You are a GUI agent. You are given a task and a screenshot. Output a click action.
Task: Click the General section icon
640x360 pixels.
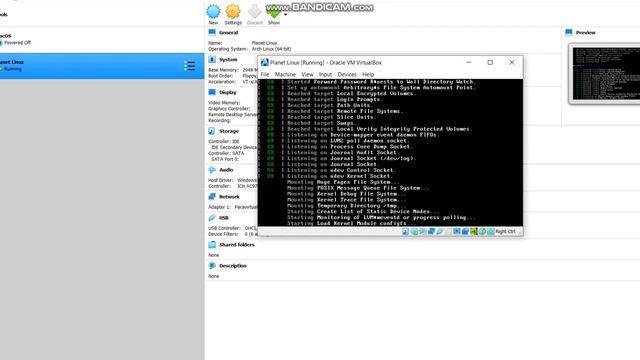coord(212,32)
